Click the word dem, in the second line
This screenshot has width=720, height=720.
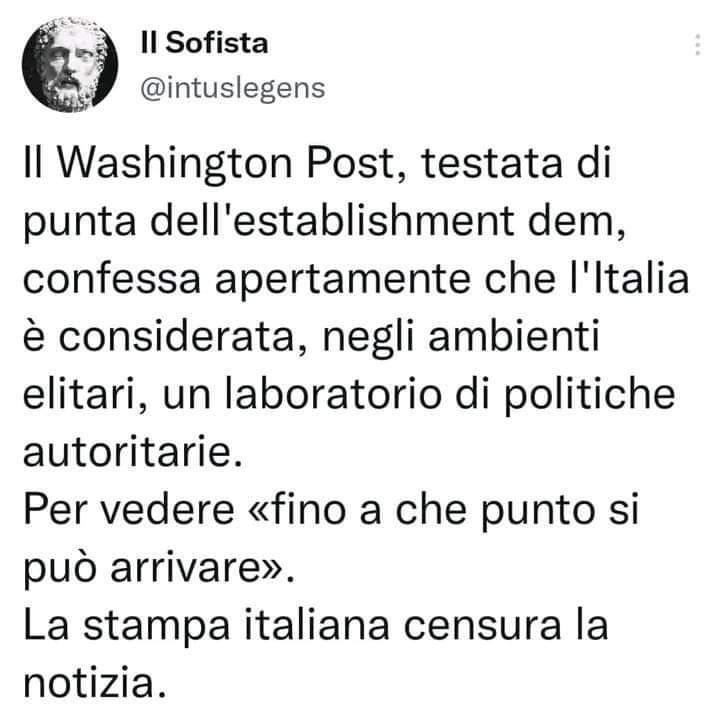pyautogui.click(x=577, y=222)
